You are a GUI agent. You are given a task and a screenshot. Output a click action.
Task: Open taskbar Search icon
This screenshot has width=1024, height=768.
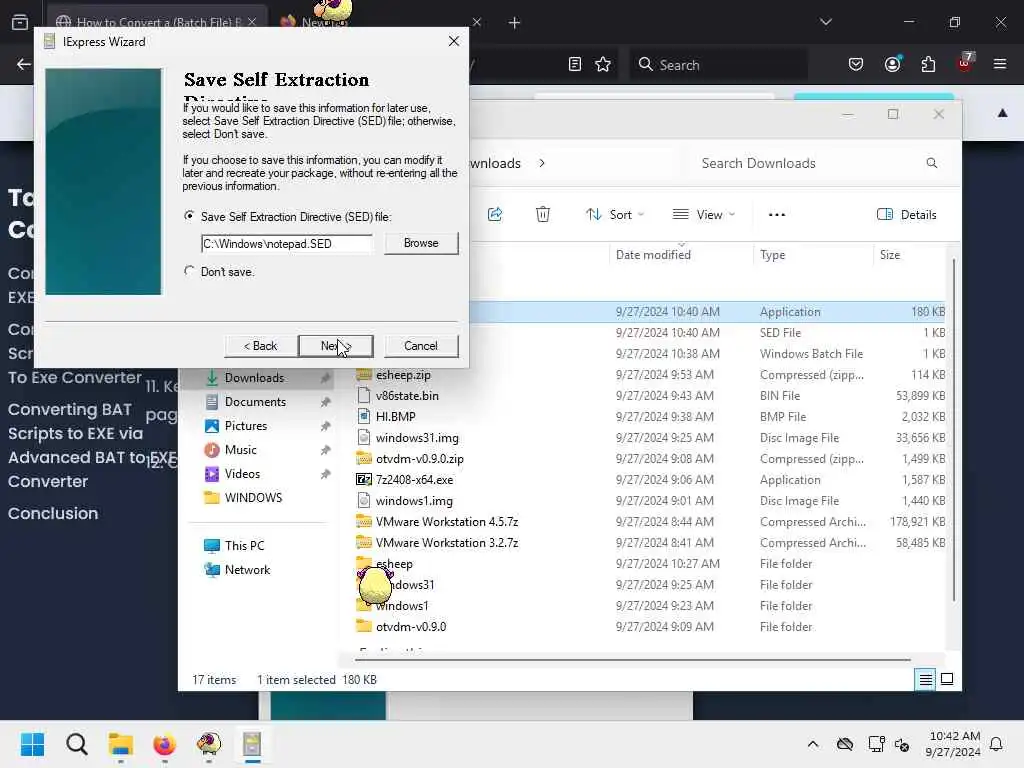pyautogui.click(x=76, y=744)
